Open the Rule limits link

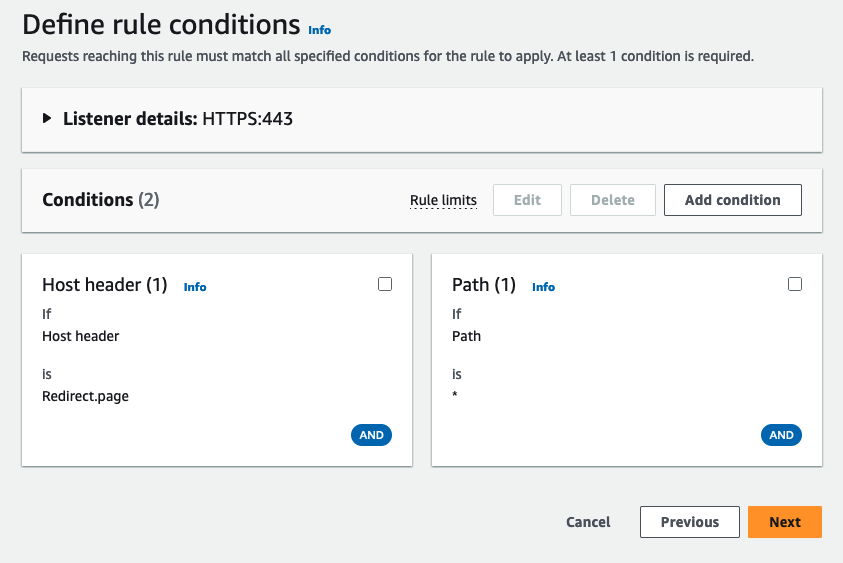443,200
